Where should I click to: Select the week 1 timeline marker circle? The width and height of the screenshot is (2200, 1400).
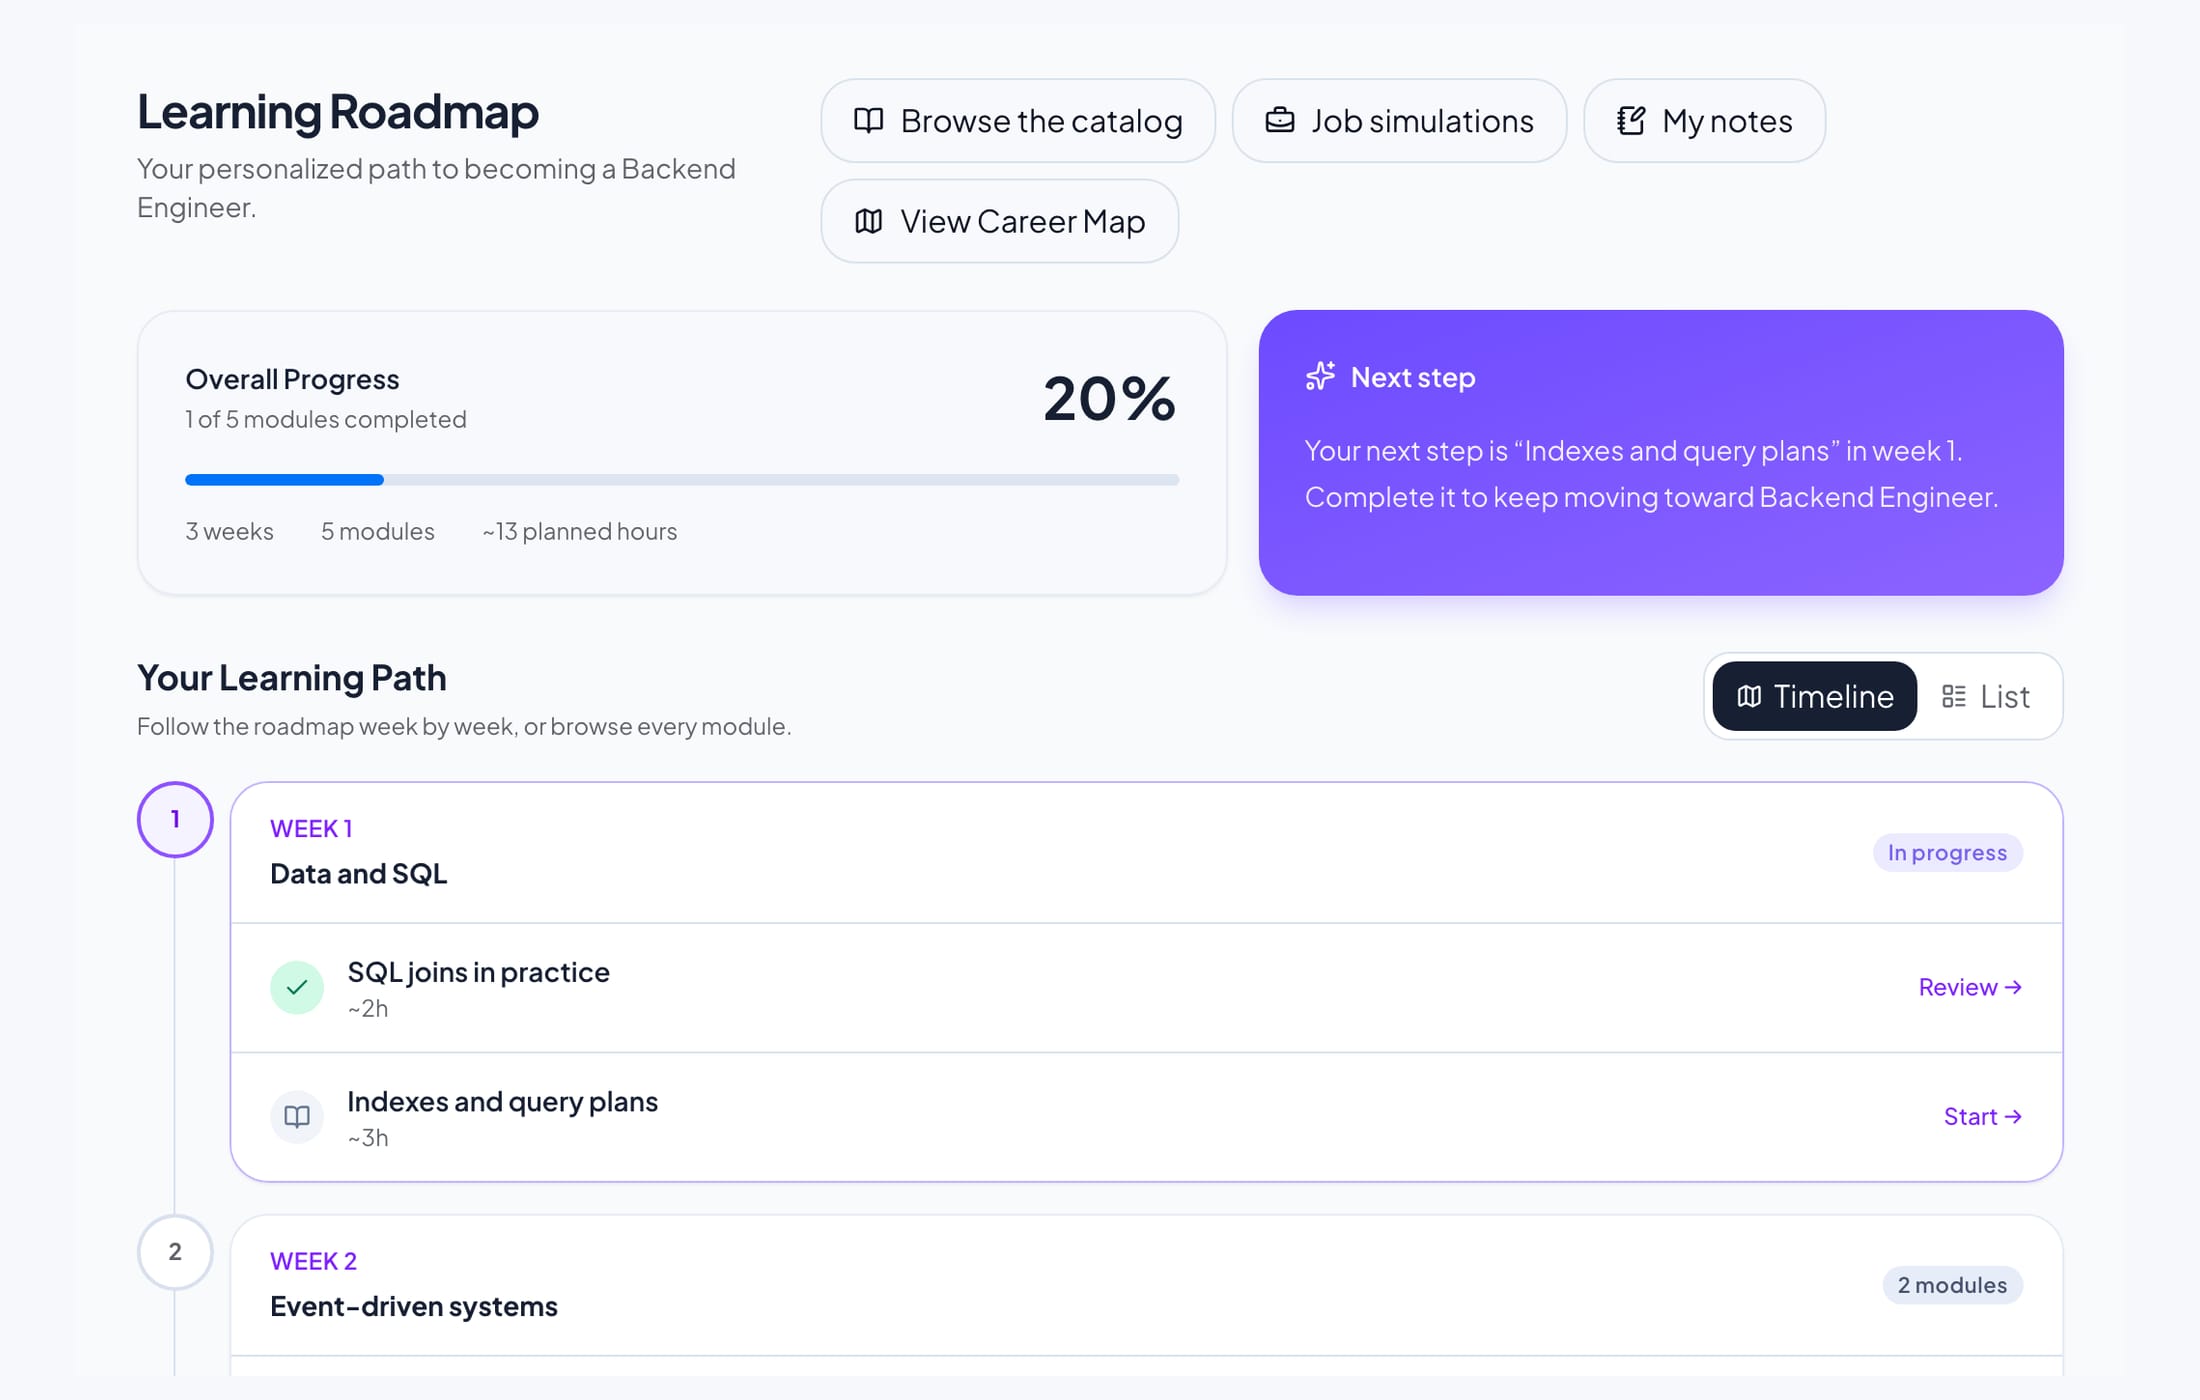pyautogui.click(x=175, y=819)
